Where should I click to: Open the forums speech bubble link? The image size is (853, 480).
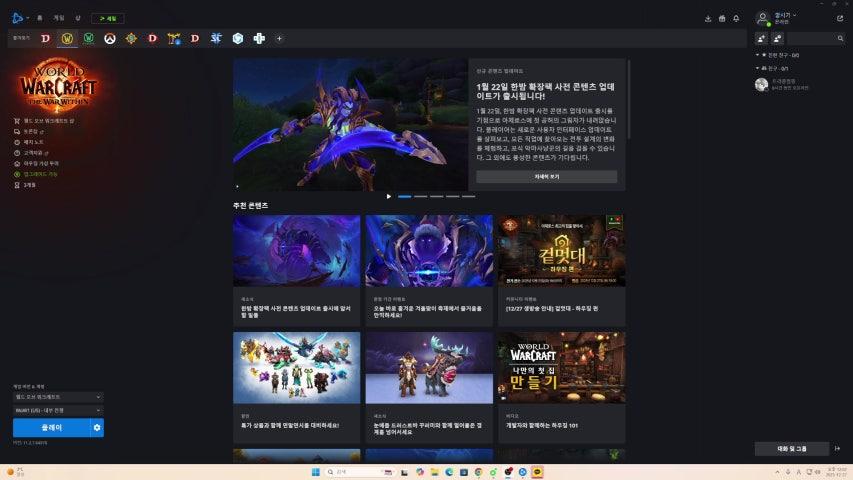[x=29, y=131]
